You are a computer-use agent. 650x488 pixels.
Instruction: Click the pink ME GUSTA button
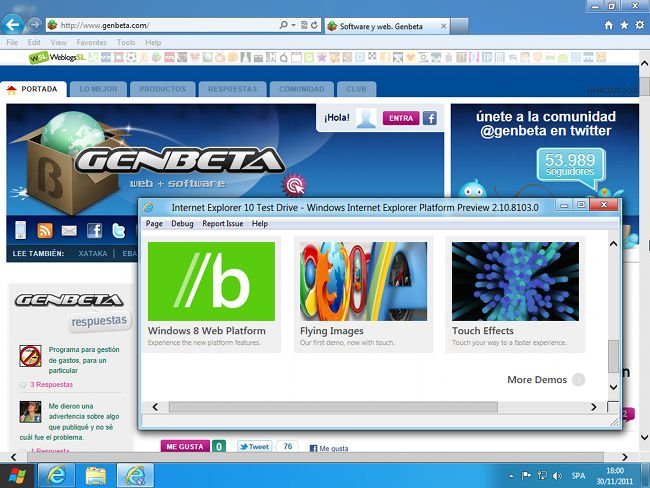tap(185, 447)
